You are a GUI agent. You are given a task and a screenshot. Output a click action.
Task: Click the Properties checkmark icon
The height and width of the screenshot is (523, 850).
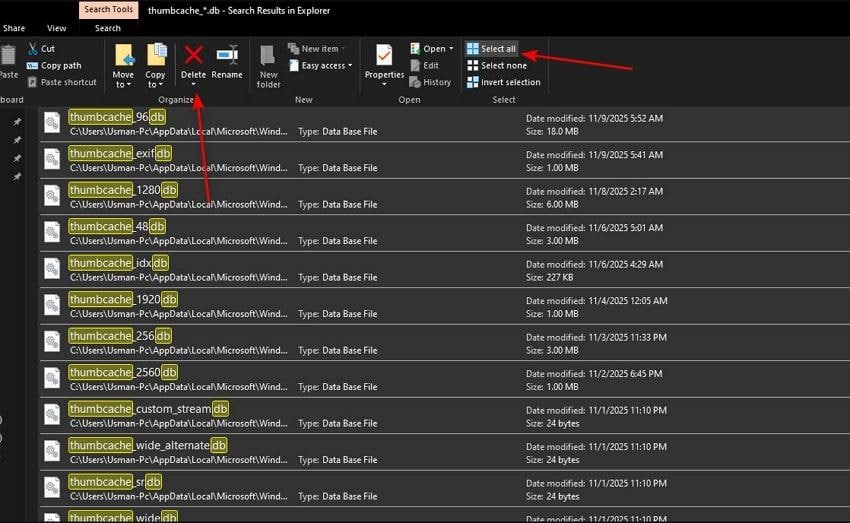(x=384, y=55)
